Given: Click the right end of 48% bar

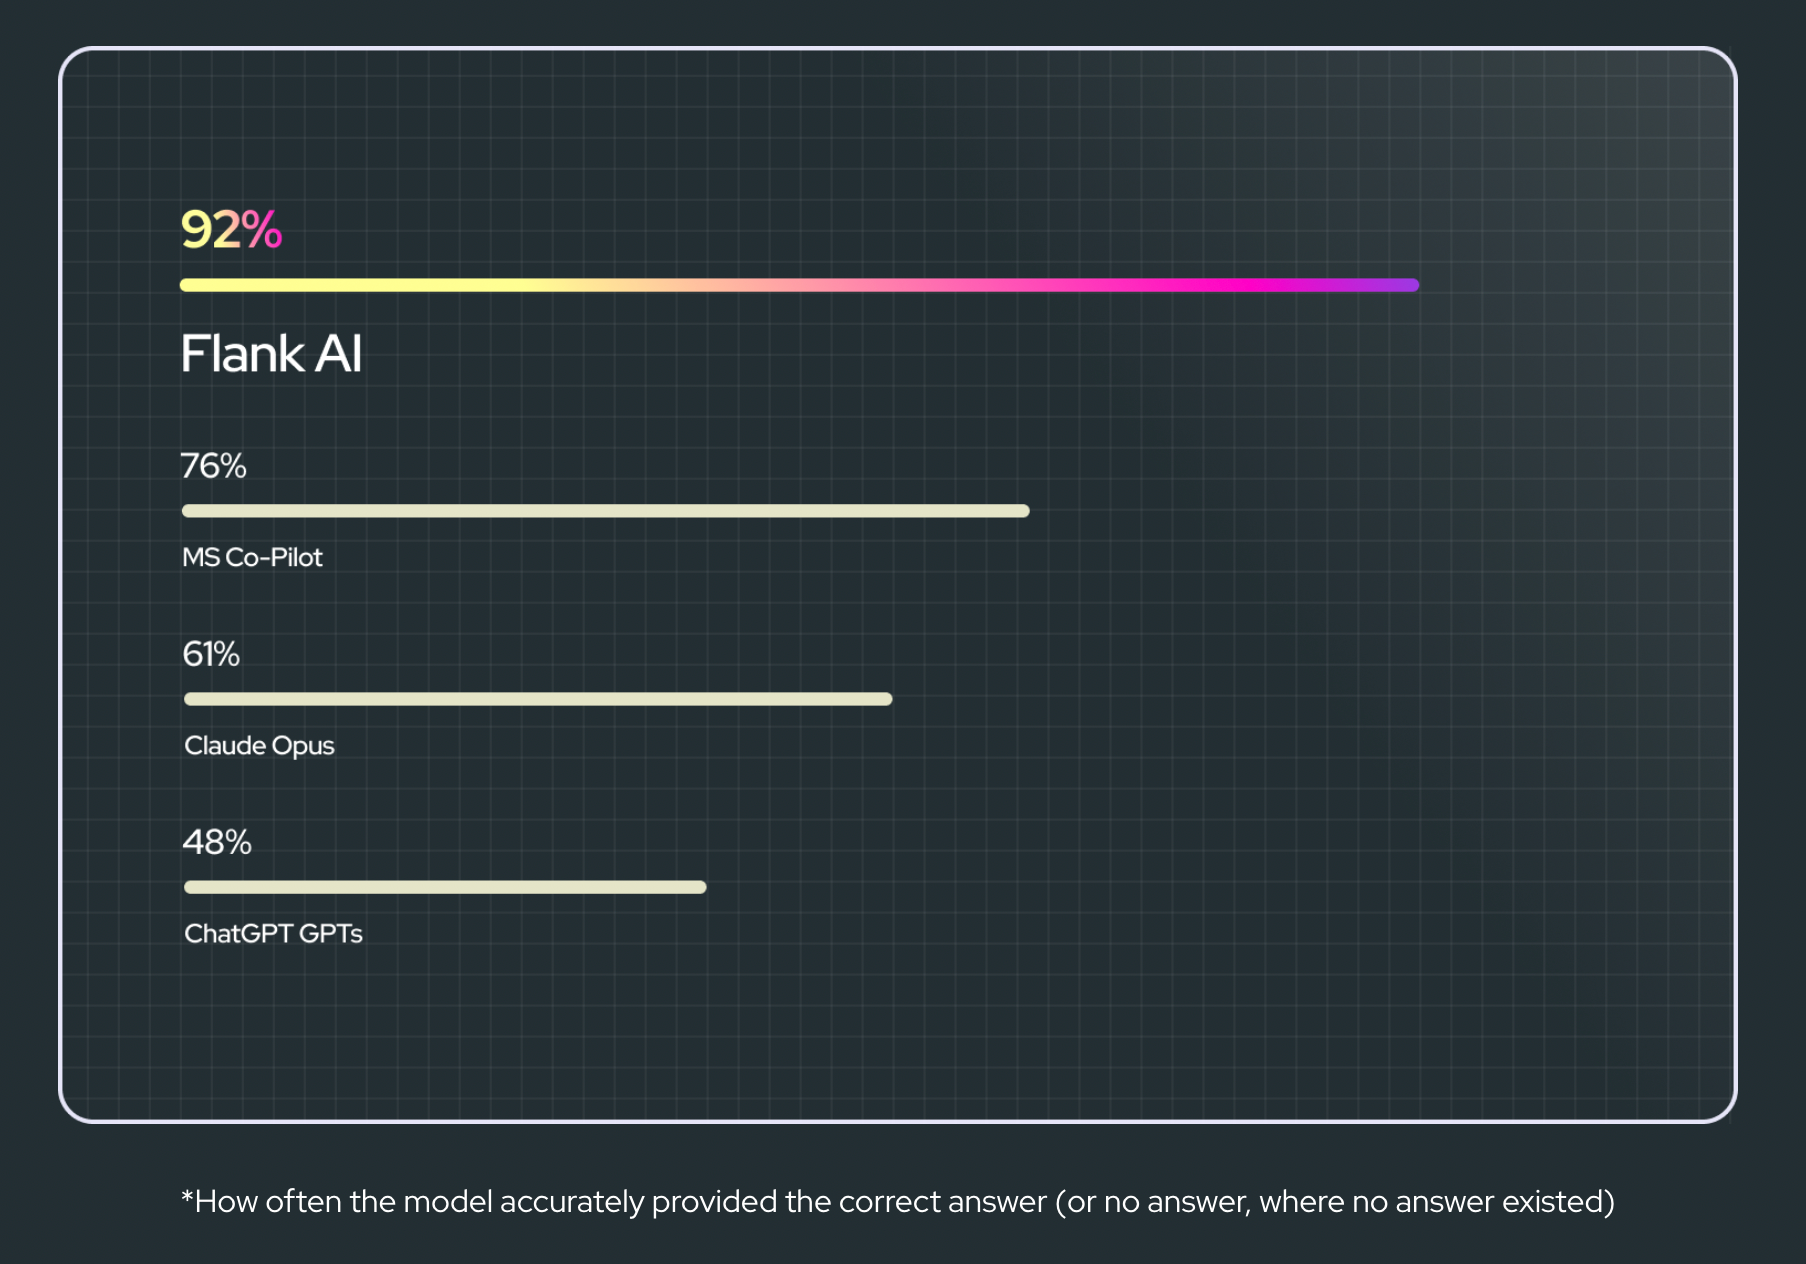Looking at the screenshot, I should pyautogui.click(x=697, y=887).
